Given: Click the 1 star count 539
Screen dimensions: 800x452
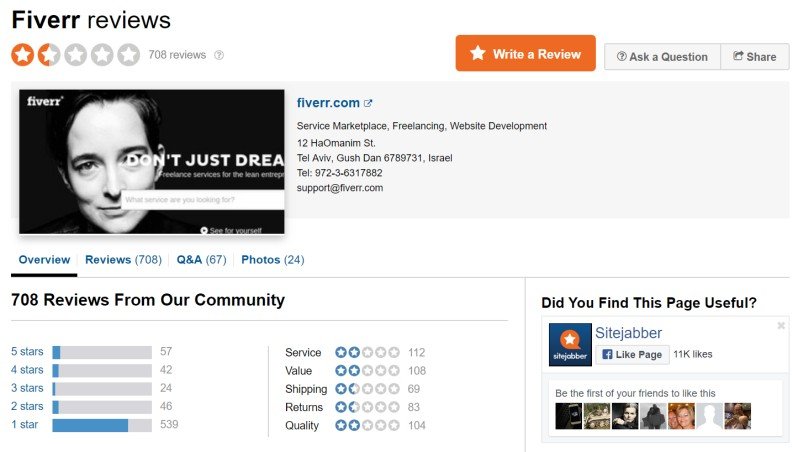Looking at the screenshot, I should pos(169,424).
